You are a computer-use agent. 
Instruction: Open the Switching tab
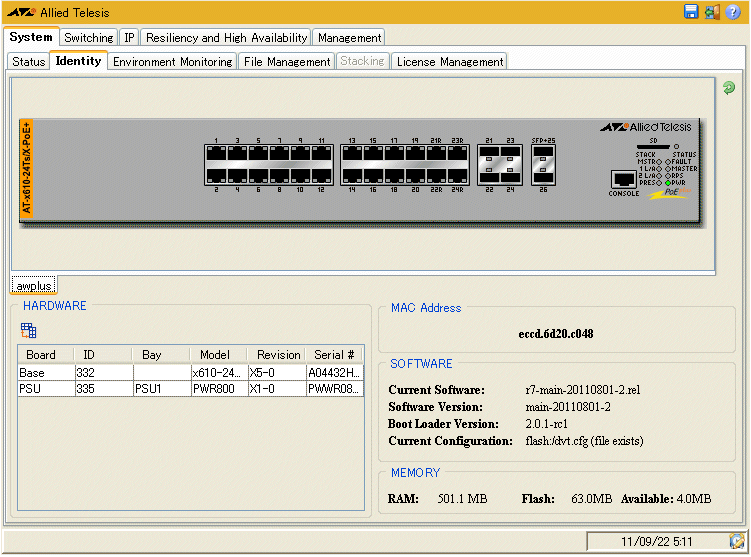point(89,37)
